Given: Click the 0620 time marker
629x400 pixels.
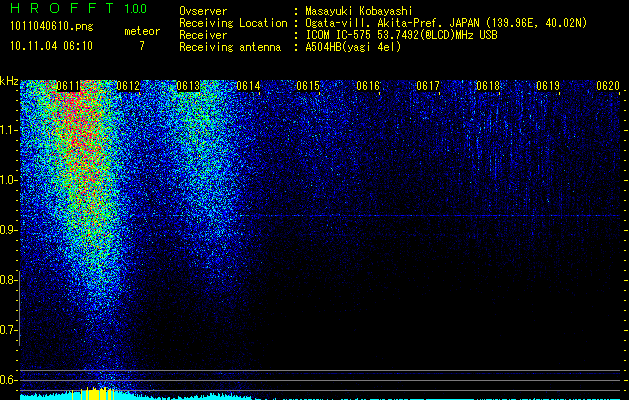Looking at the screenshot, I should click(x=608, y=86).
